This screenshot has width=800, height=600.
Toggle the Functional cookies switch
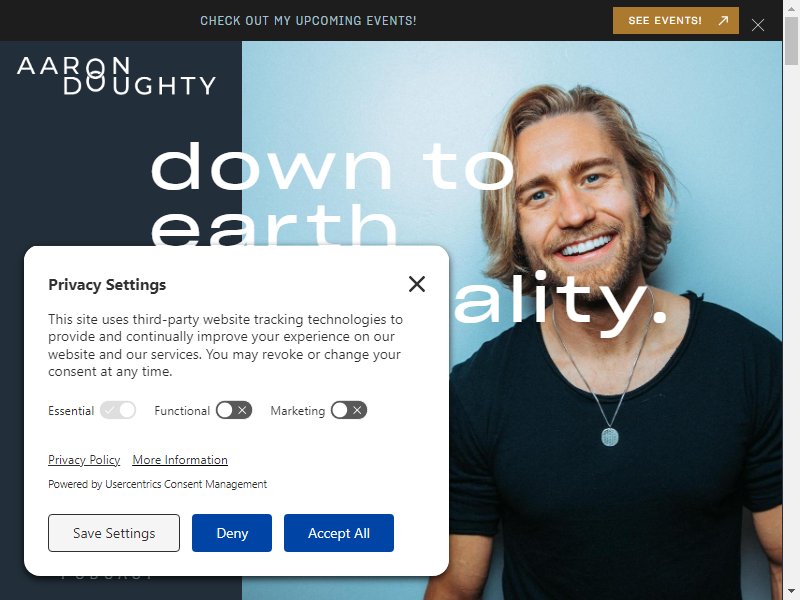[234, 410]
